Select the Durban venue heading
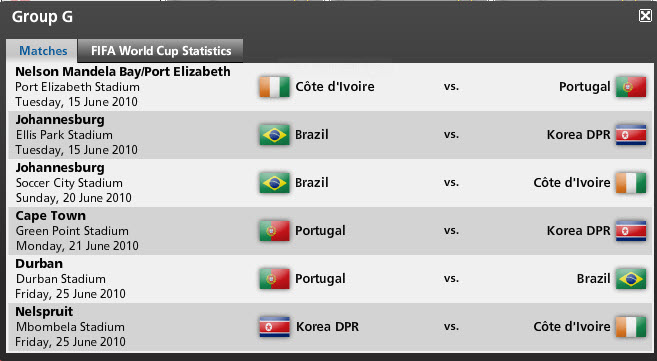The width and height of the screenshot is (657, 361). pos(39,264)
